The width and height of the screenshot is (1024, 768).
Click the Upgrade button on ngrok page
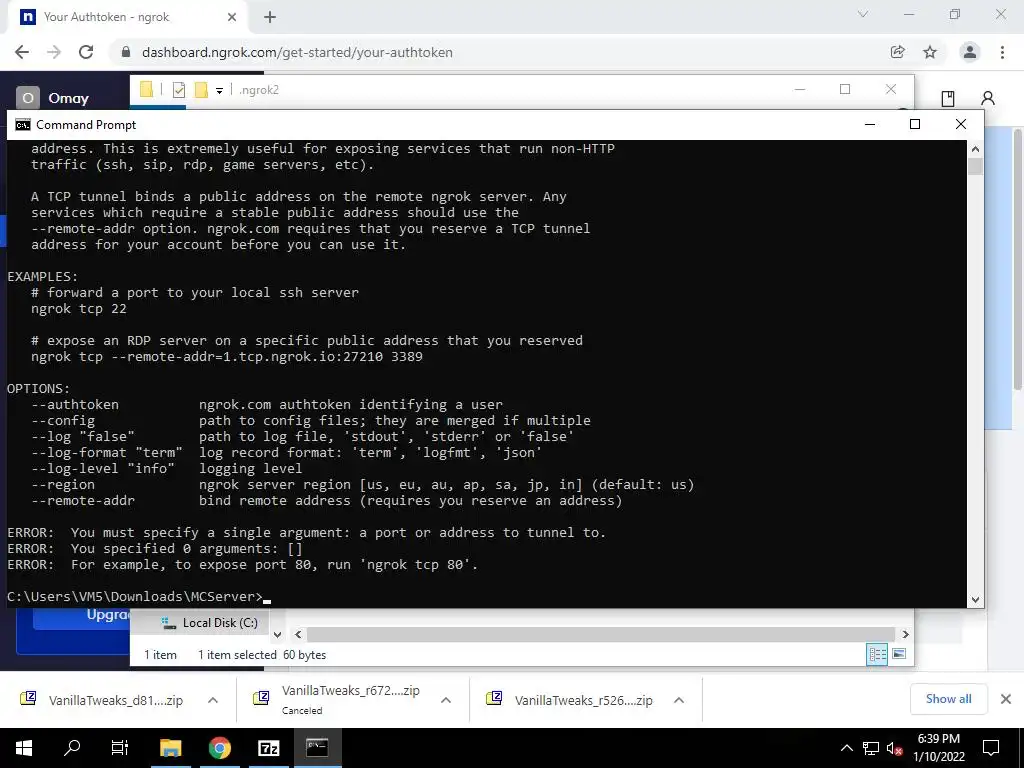point(82,618)
